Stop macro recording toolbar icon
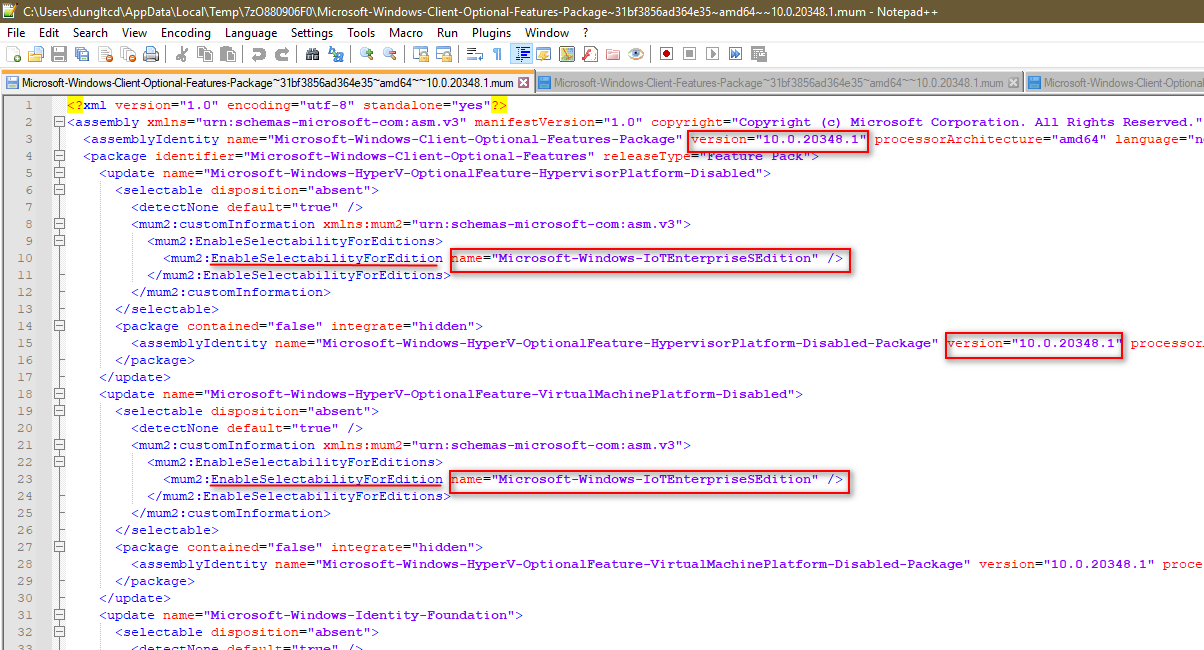1204x650 pixels. [689, 53]
